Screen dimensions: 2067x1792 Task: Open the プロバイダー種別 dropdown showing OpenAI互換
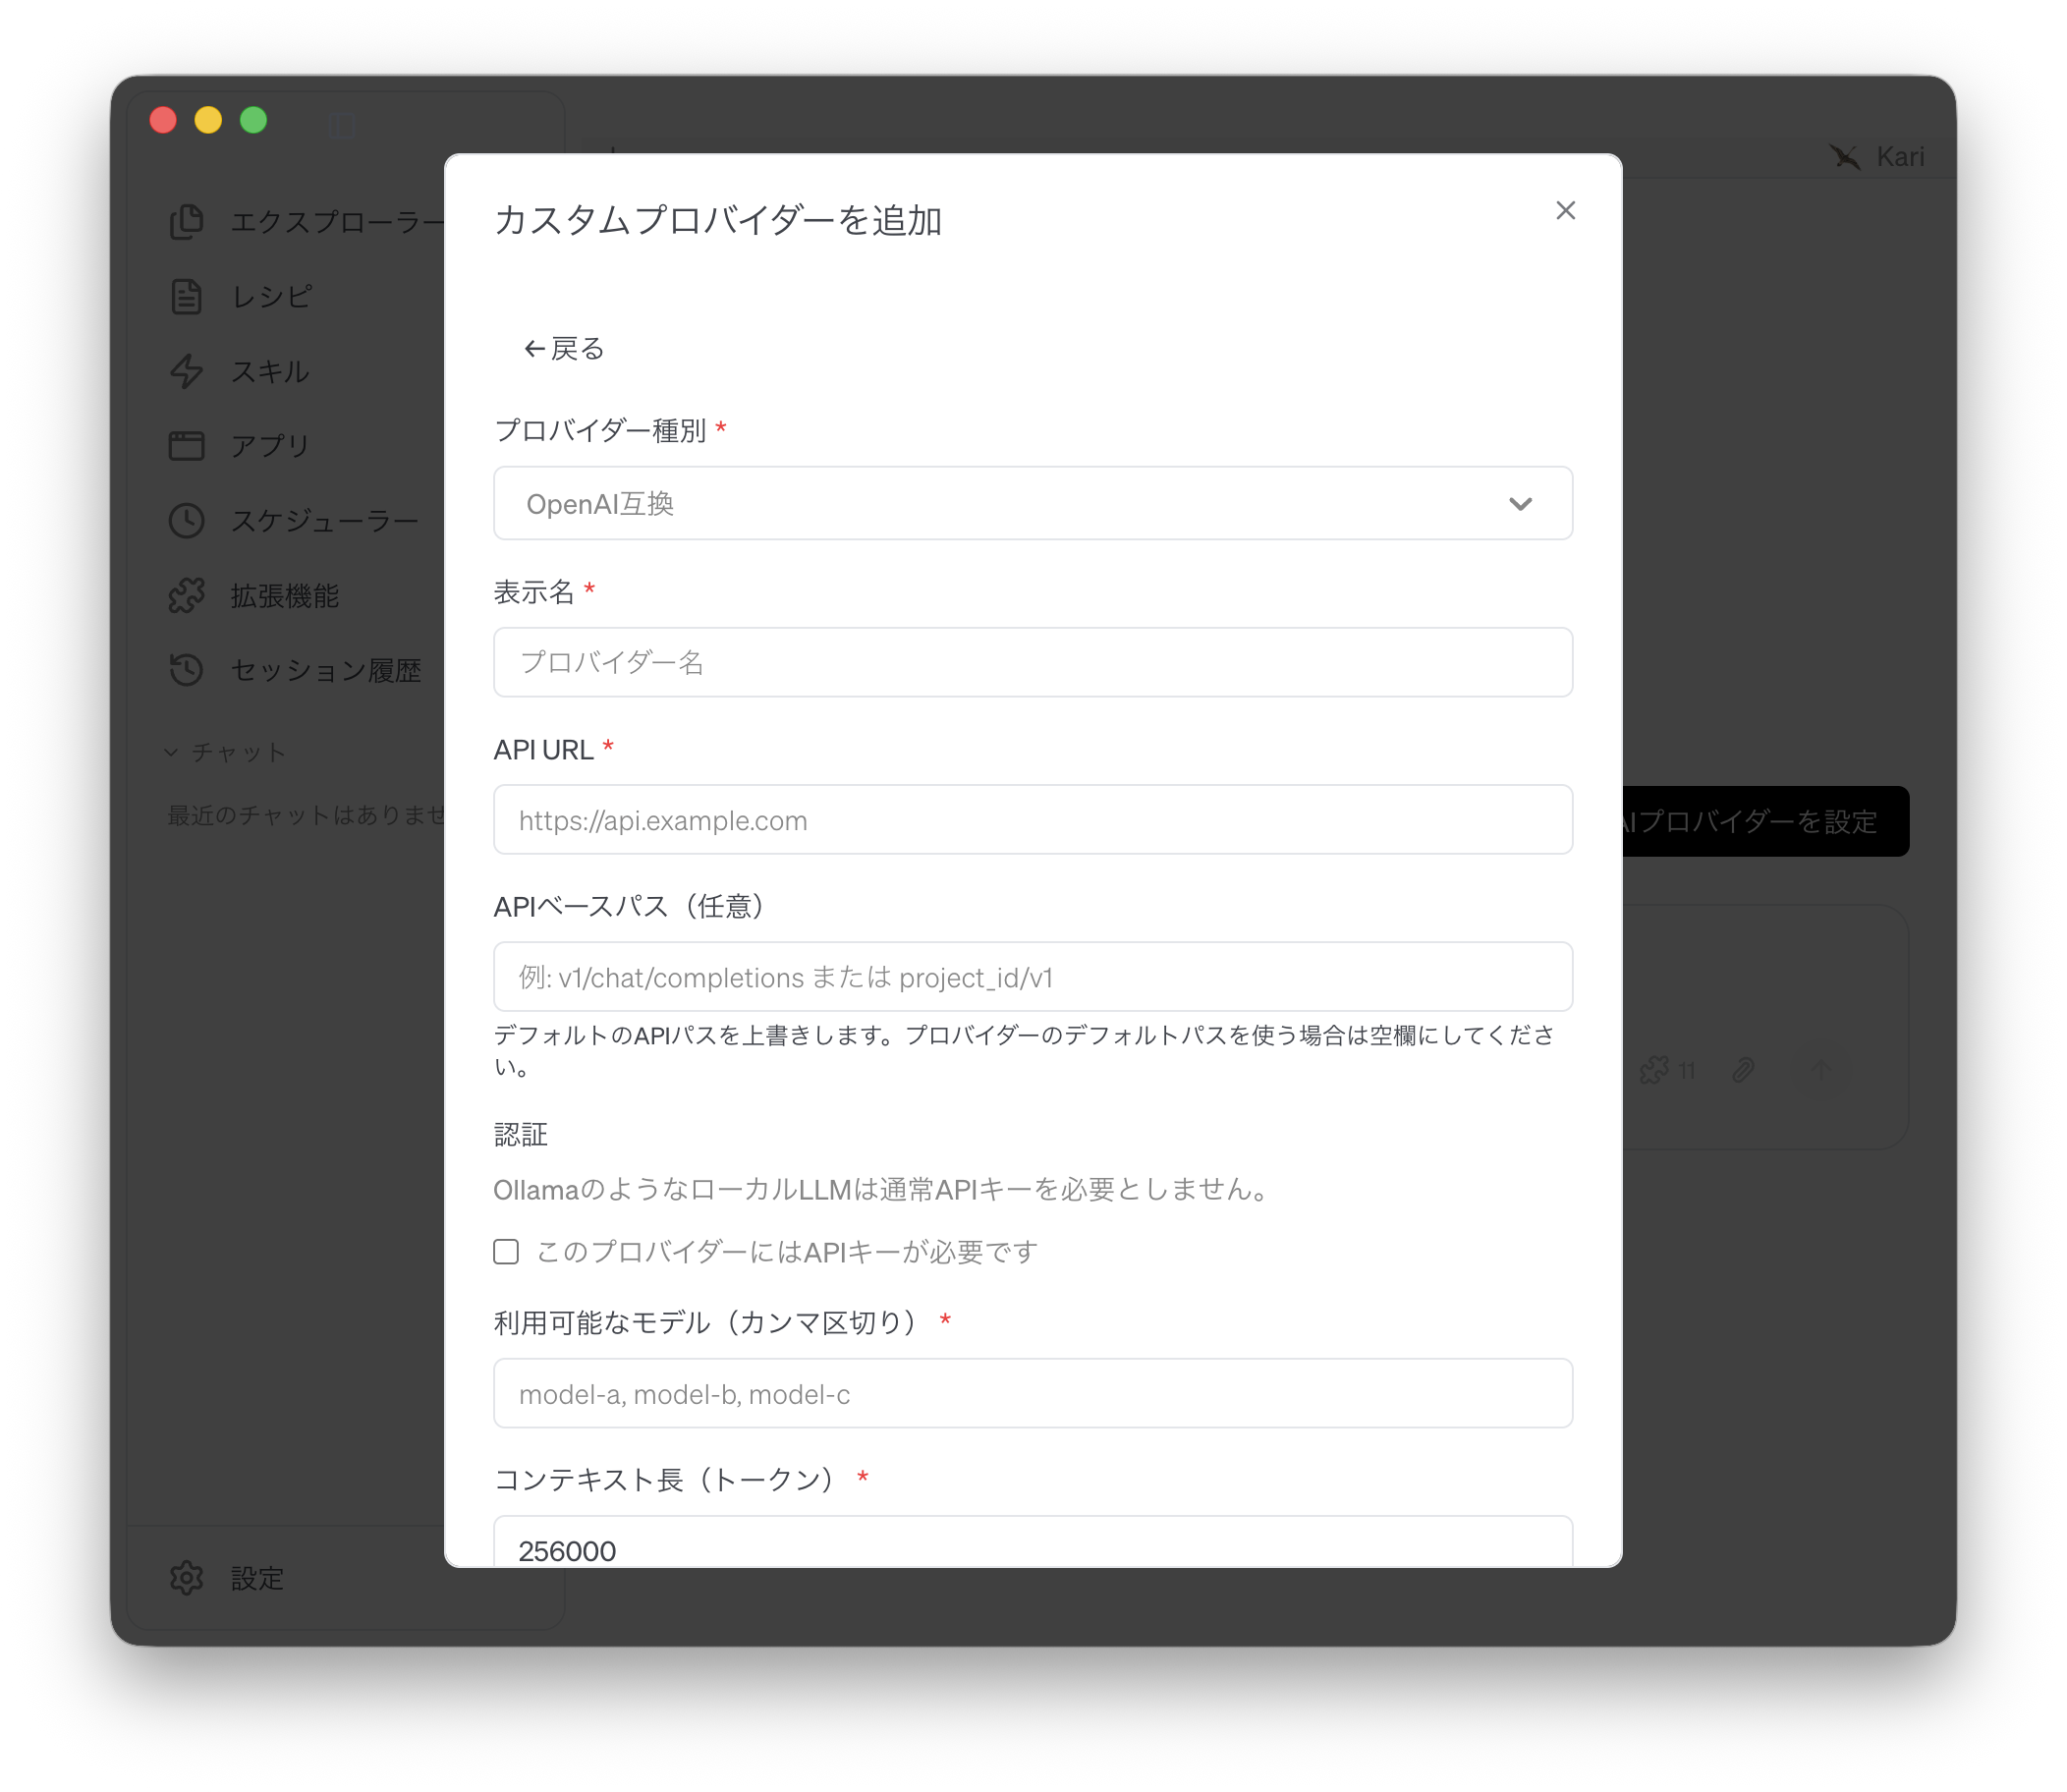[x=1032, y=503]
